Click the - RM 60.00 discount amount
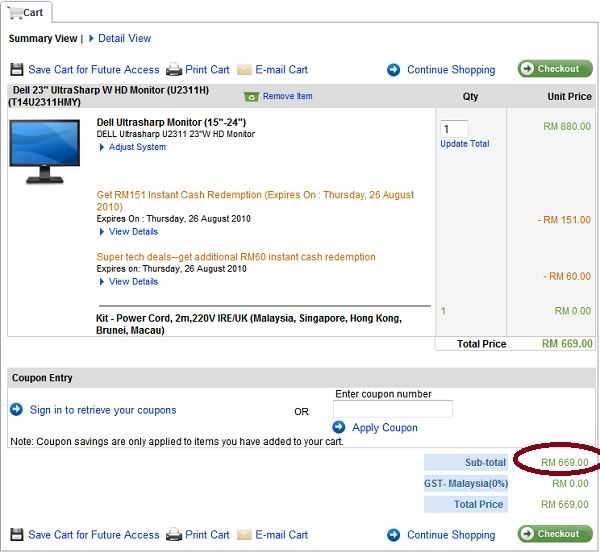Screen dimensions: 600x553 point(567,276)
